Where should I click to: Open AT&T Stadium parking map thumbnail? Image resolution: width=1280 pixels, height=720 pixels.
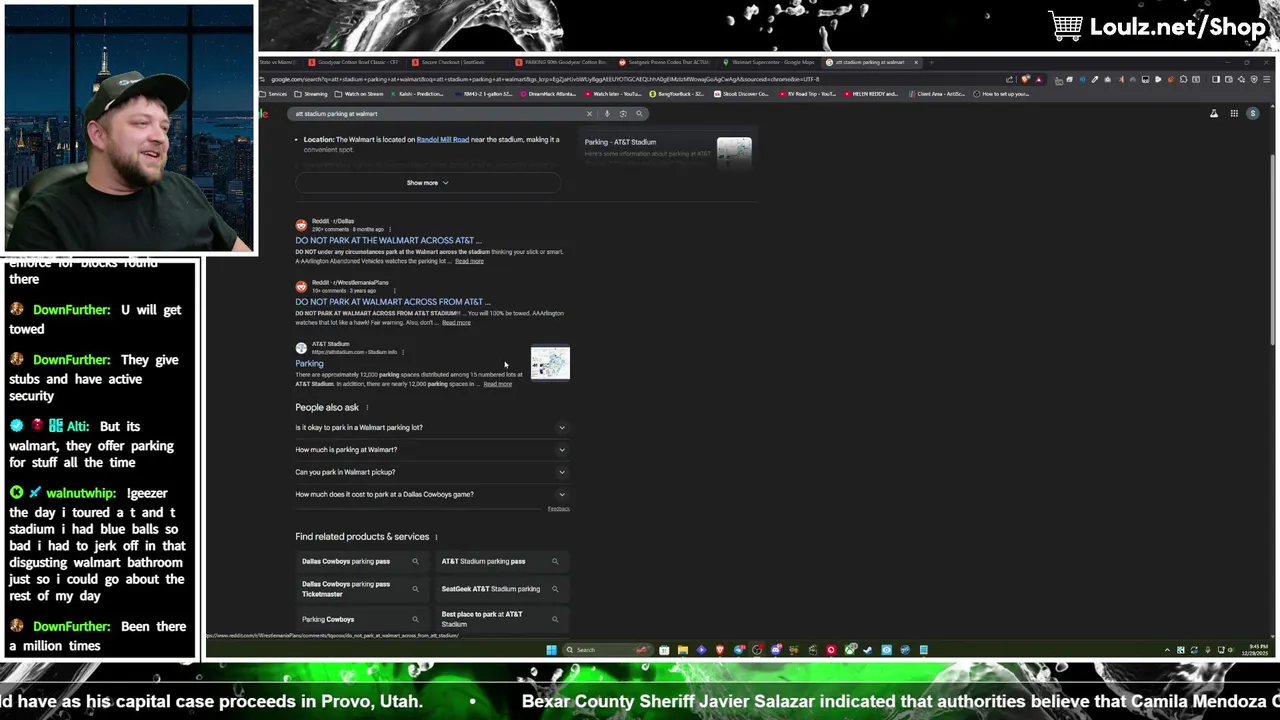coord(550,363)
